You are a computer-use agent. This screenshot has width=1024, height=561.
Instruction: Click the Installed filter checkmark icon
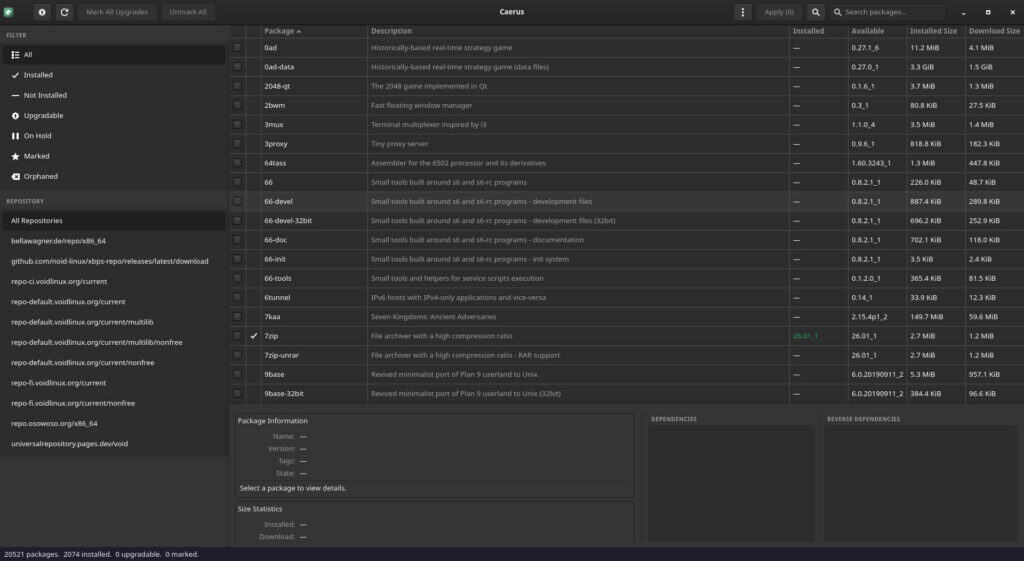15,75
